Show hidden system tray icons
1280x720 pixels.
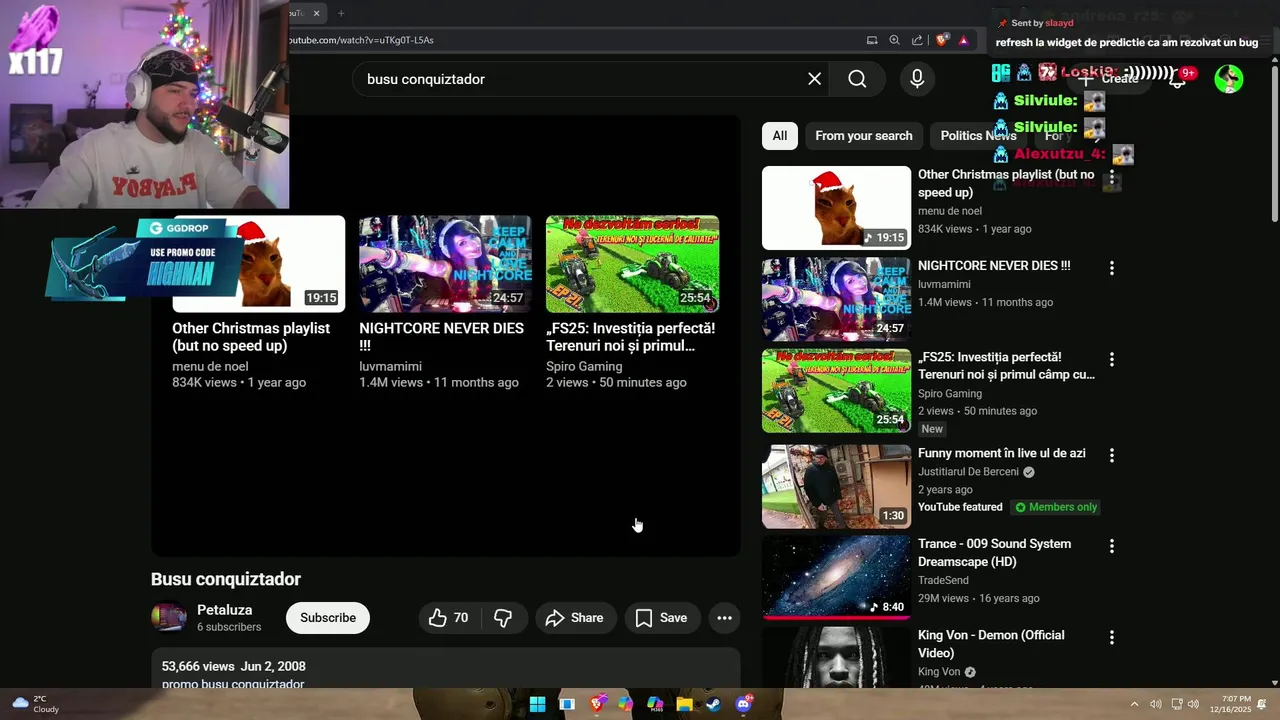click(1134, 704)
